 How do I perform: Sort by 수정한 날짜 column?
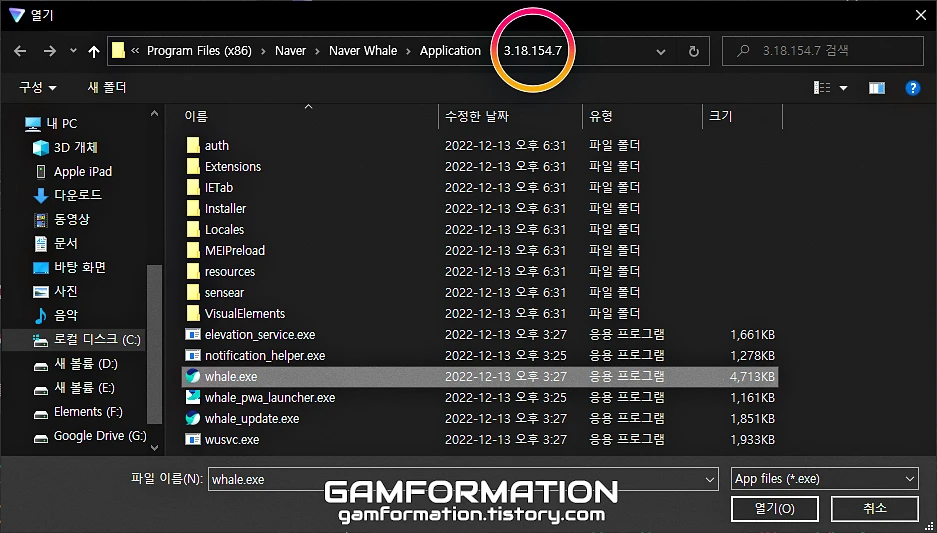[477, 117]
